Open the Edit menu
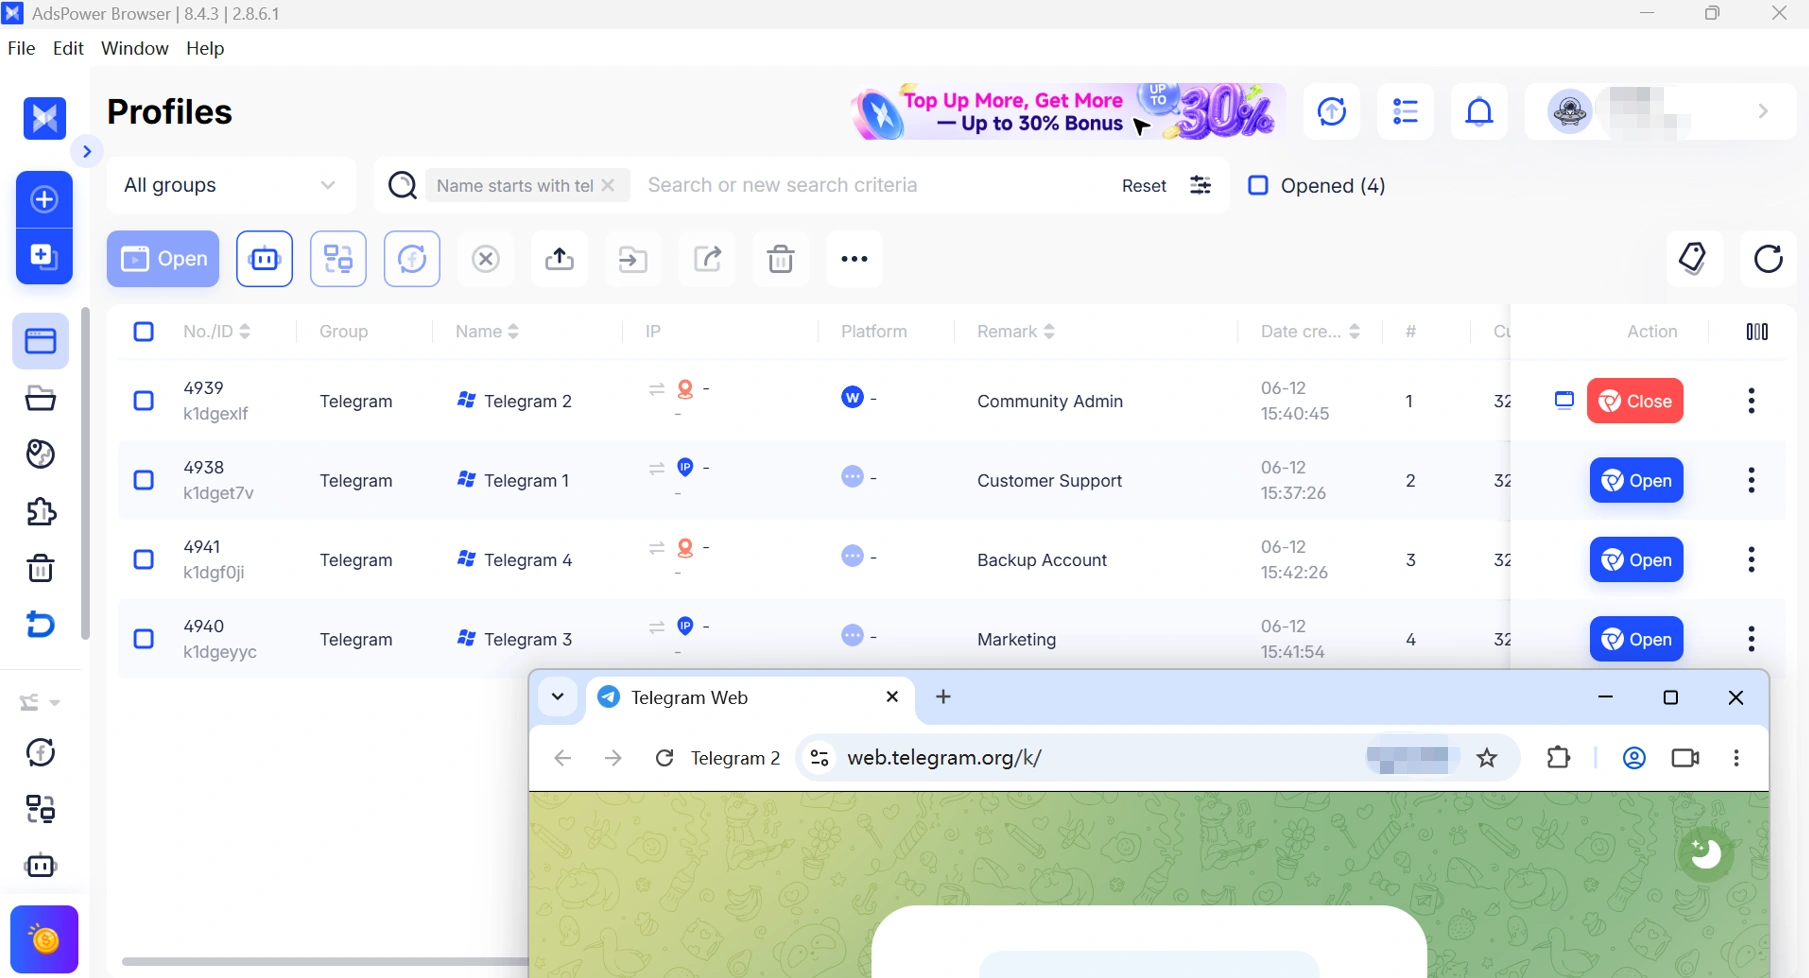Screen dimensions: 1809x978 click(68, 48)
